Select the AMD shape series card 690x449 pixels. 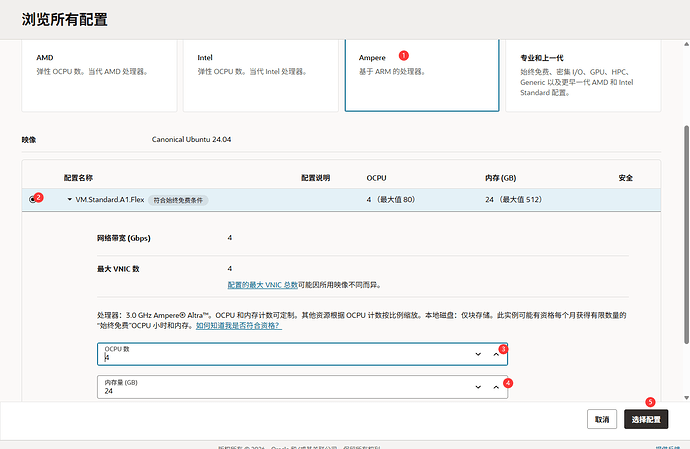pos(99,75)
